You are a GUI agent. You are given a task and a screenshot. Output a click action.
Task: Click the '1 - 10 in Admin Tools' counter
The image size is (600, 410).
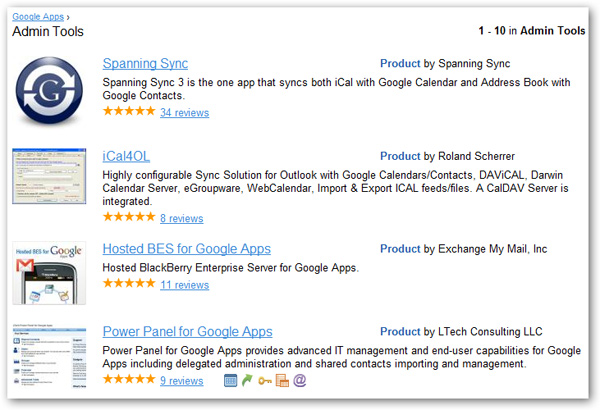532,31
